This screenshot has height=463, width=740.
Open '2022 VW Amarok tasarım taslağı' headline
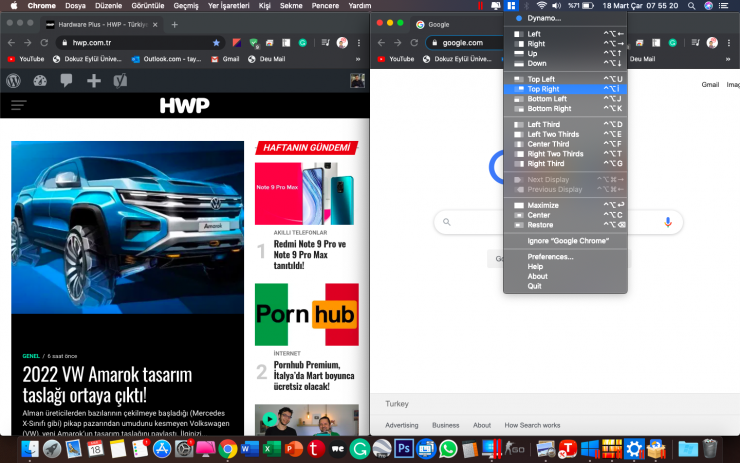108,385
